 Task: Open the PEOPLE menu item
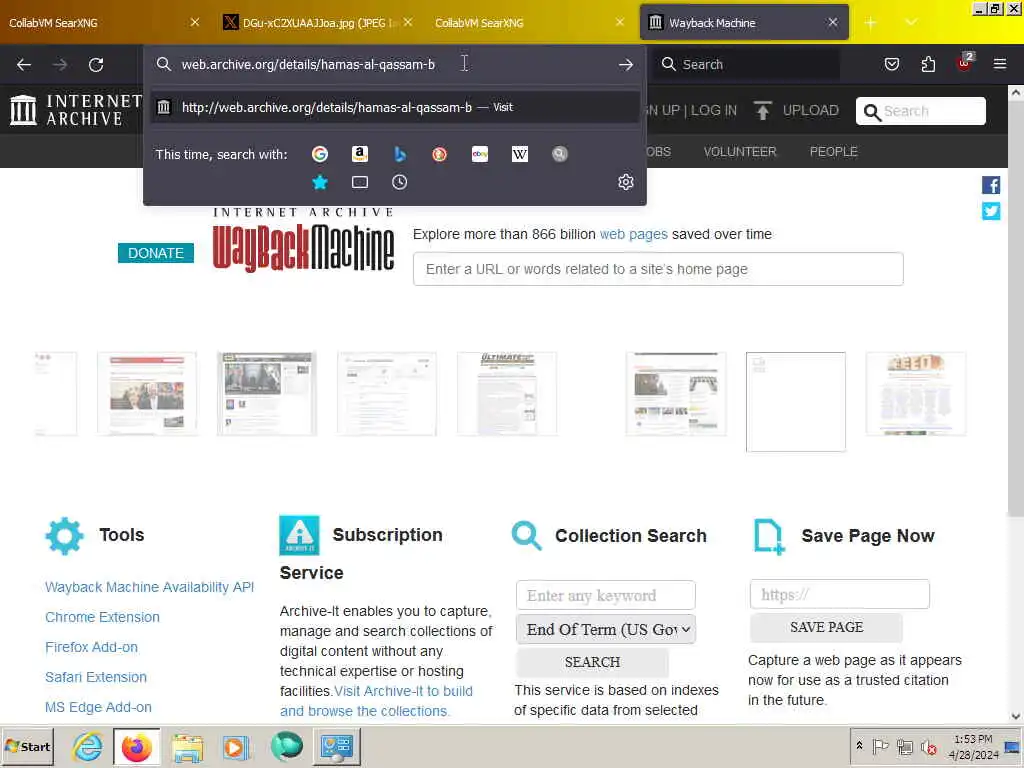833,152
